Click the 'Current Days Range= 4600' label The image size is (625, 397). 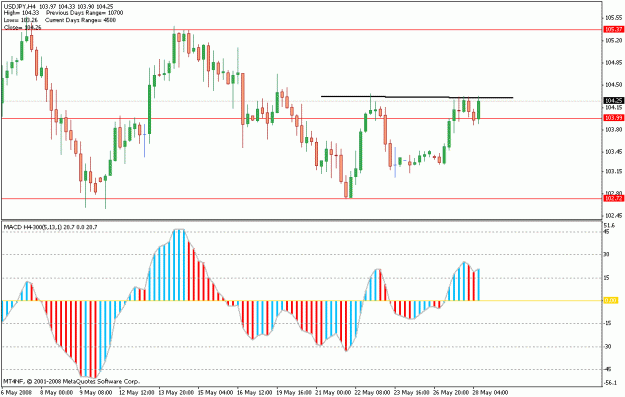tap(81, 20)
